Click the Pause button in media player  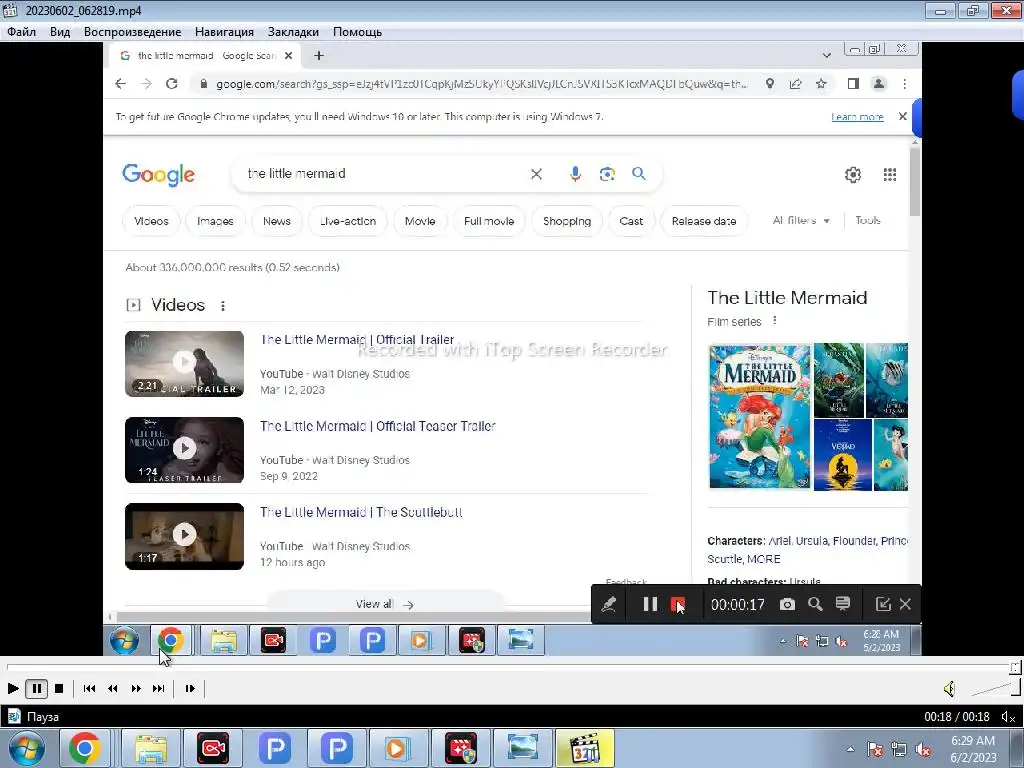[x=37, y=688]
